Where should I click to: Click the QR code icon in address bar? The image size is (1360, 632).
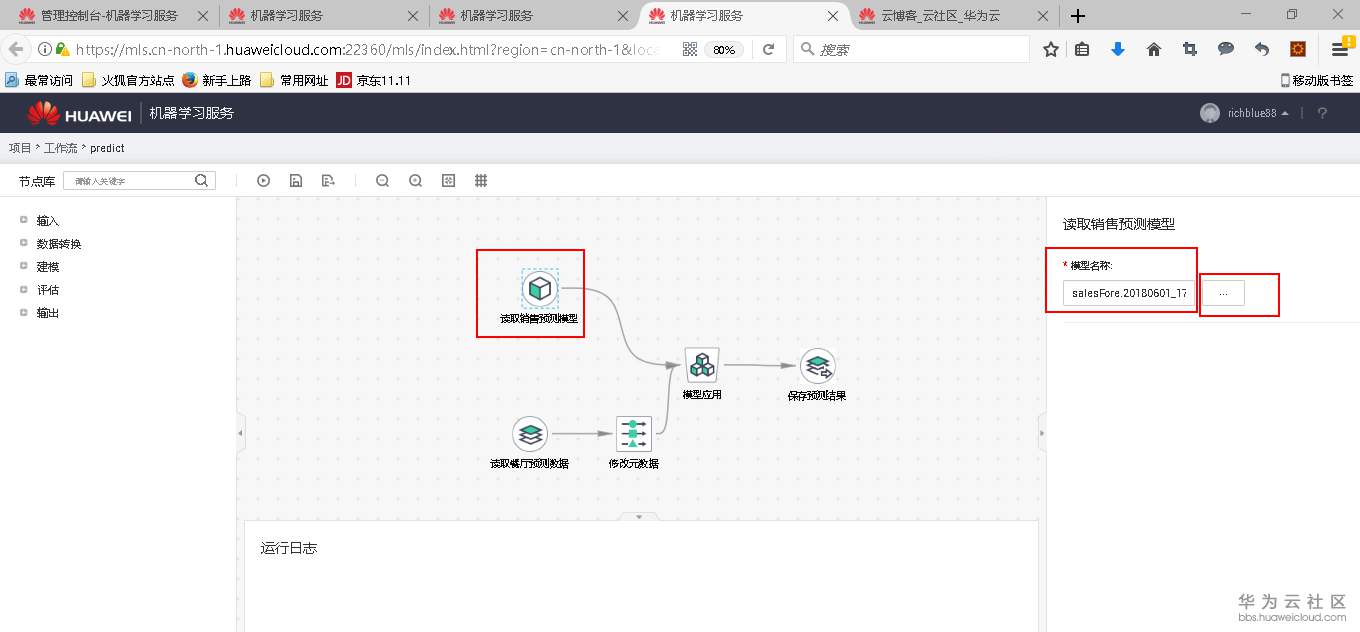click(x=690, y=49)
